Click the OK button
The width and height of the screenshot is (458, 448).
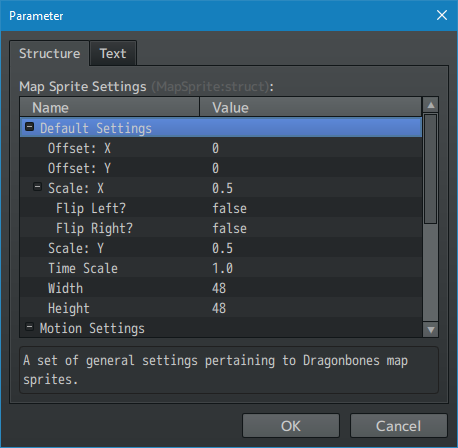(x=291, y=426)
